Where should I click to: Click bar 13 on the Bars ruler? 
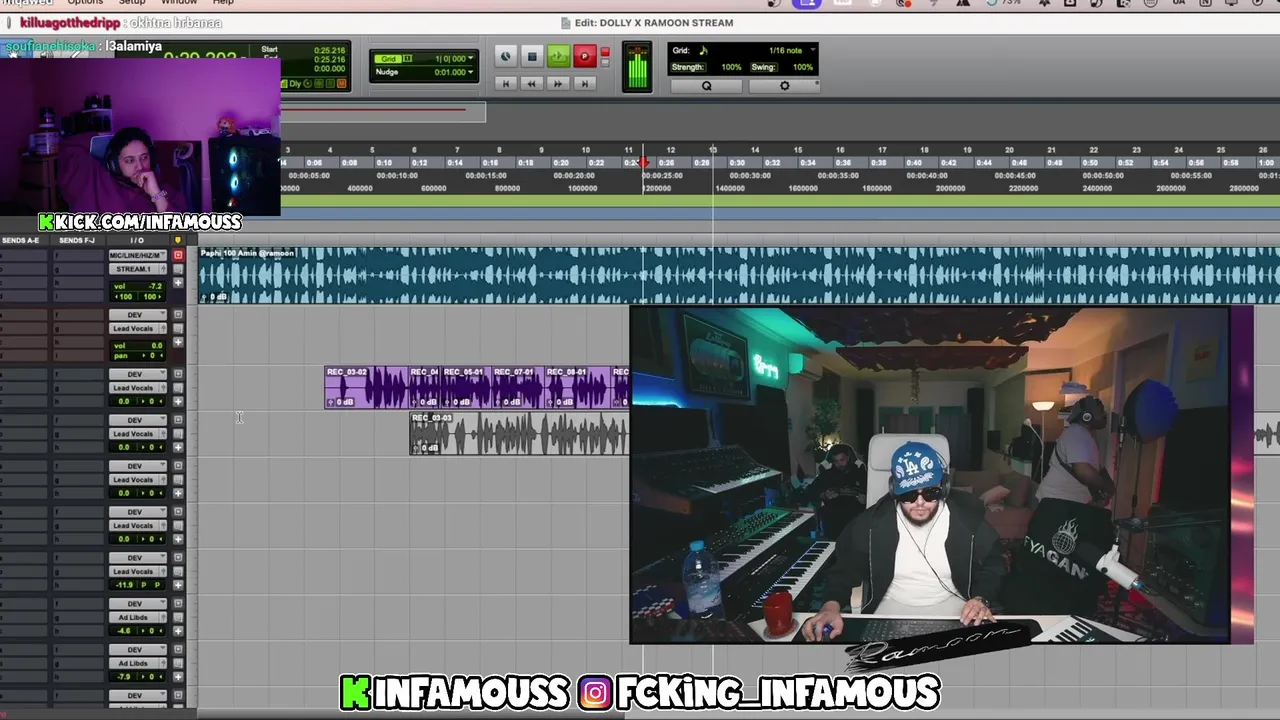(713, 150)
